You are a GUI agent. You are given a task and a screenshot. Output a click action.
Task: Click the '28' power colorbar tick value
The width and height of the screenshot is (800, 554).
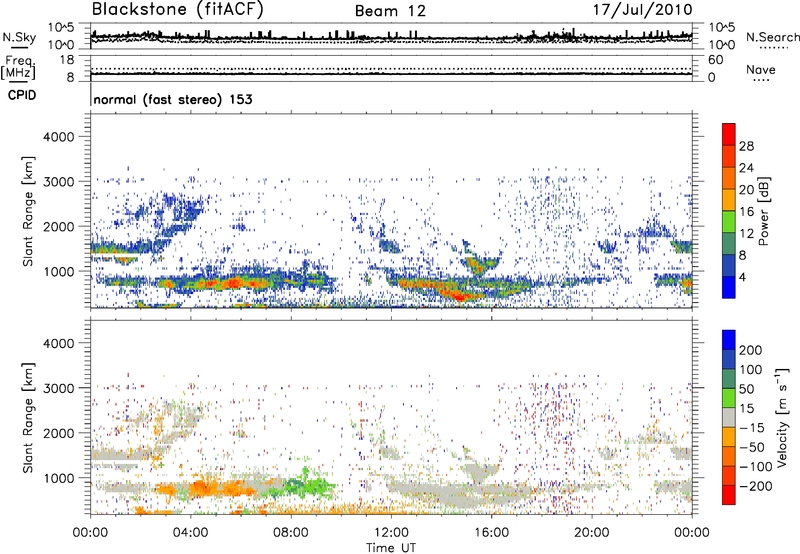746,146
